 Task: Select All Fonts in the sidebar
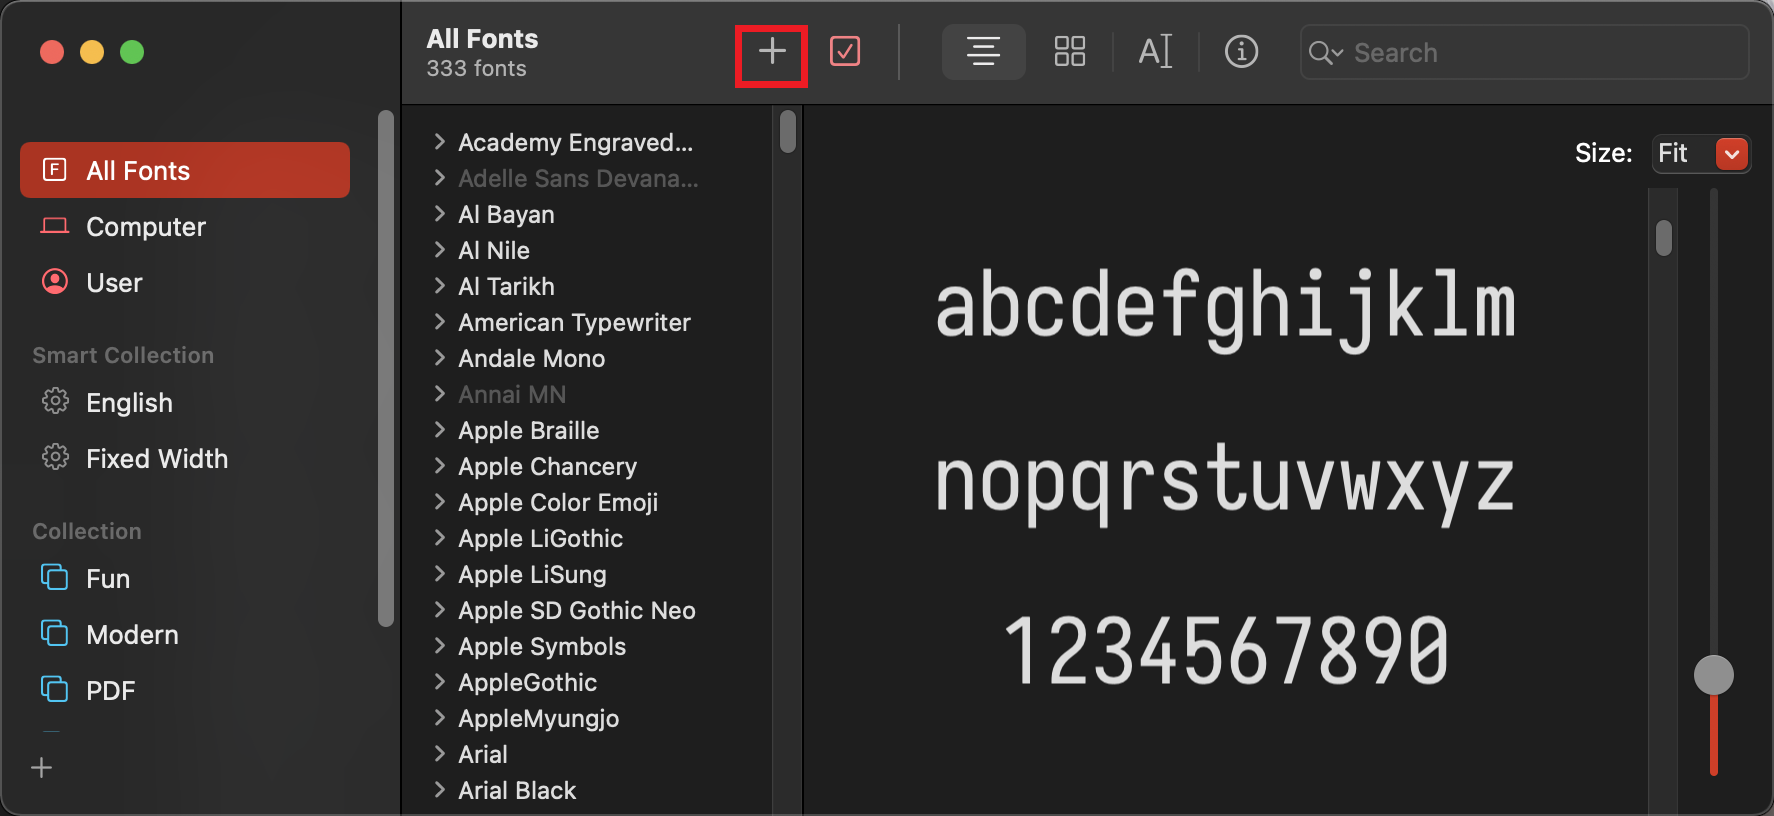coord(185,170)
